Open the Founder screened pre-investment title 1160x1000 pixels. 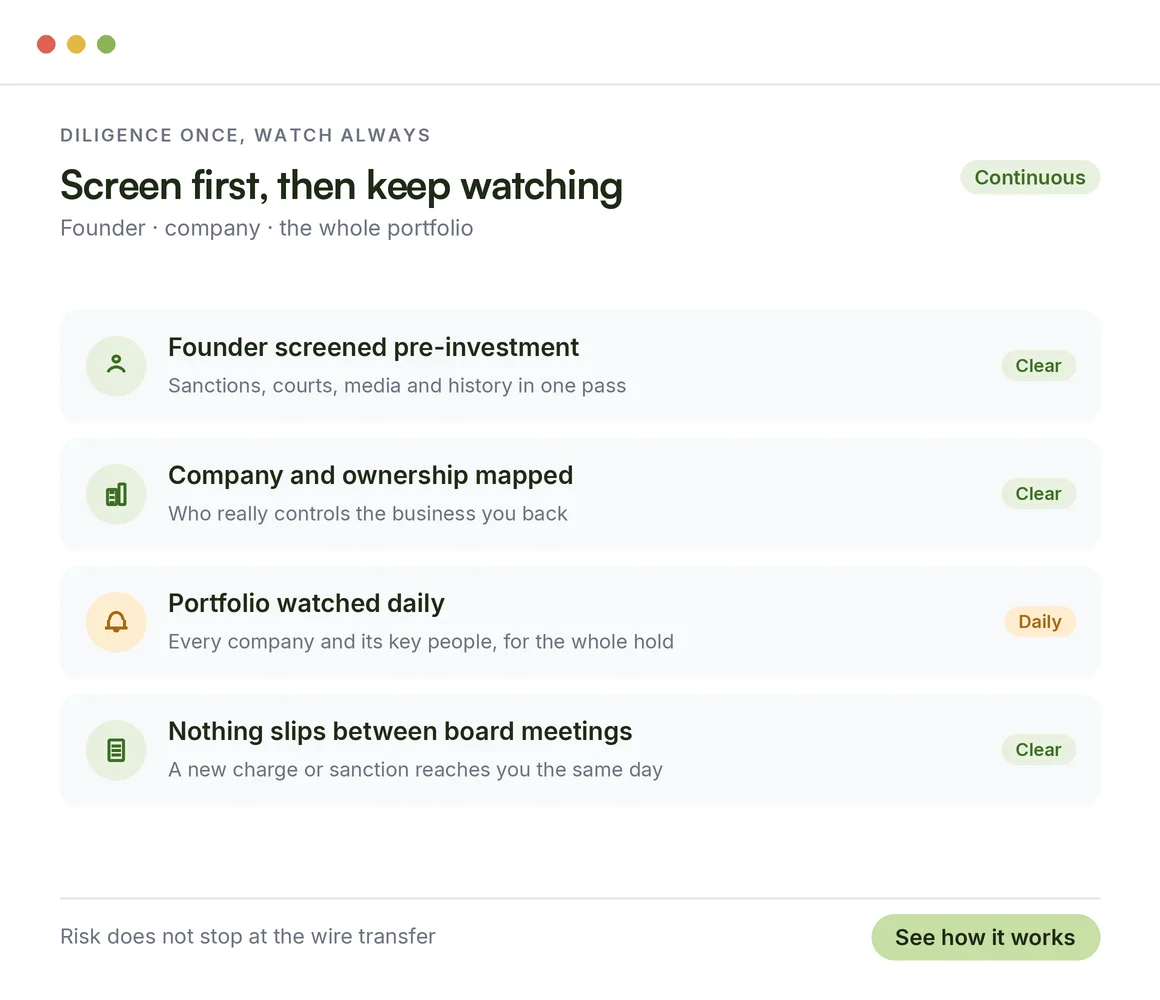click(x=373, y=347)
